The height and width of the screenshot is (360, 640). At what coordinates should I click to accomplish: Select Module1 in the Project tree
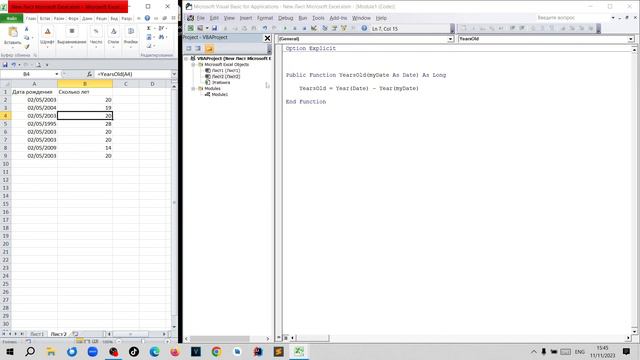pos(220,94)
